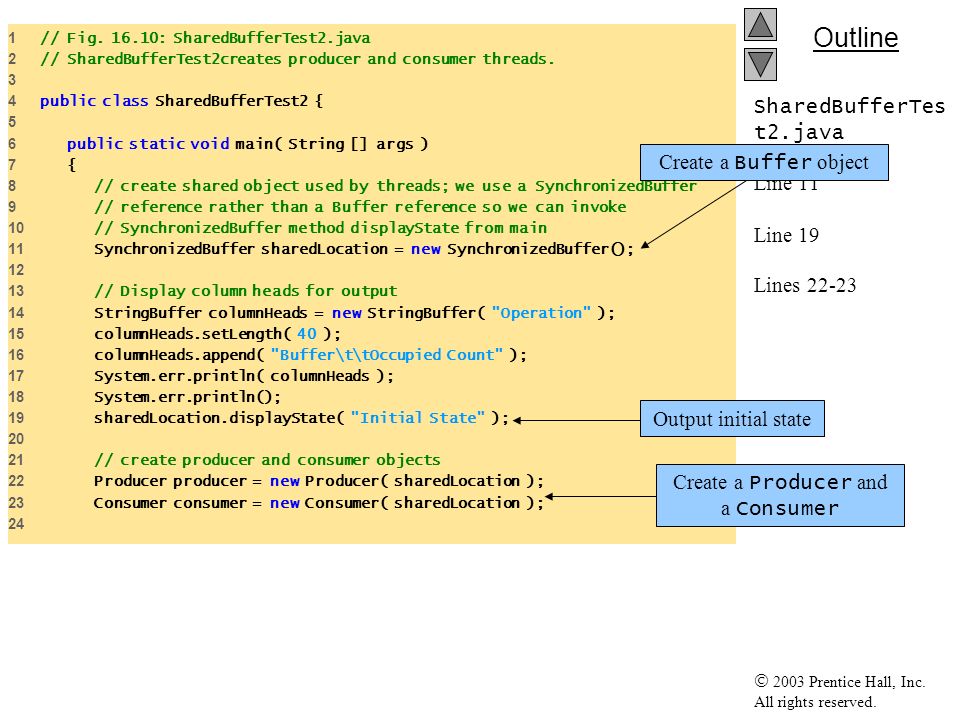Screen dimensions: 960x720
Task: Click the Fig. 16.10 comment on line 1
Action: [x=205, y=38]
